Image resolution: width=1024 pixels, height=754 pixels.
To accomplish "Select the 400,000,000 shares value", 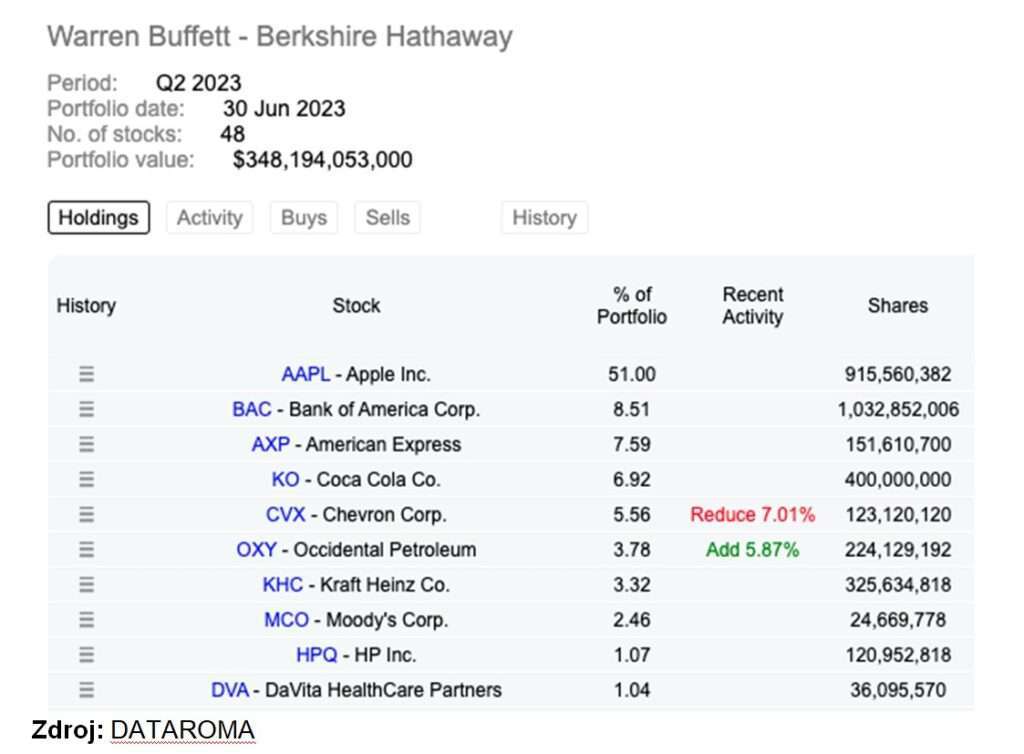I will [x=898, y=479].
